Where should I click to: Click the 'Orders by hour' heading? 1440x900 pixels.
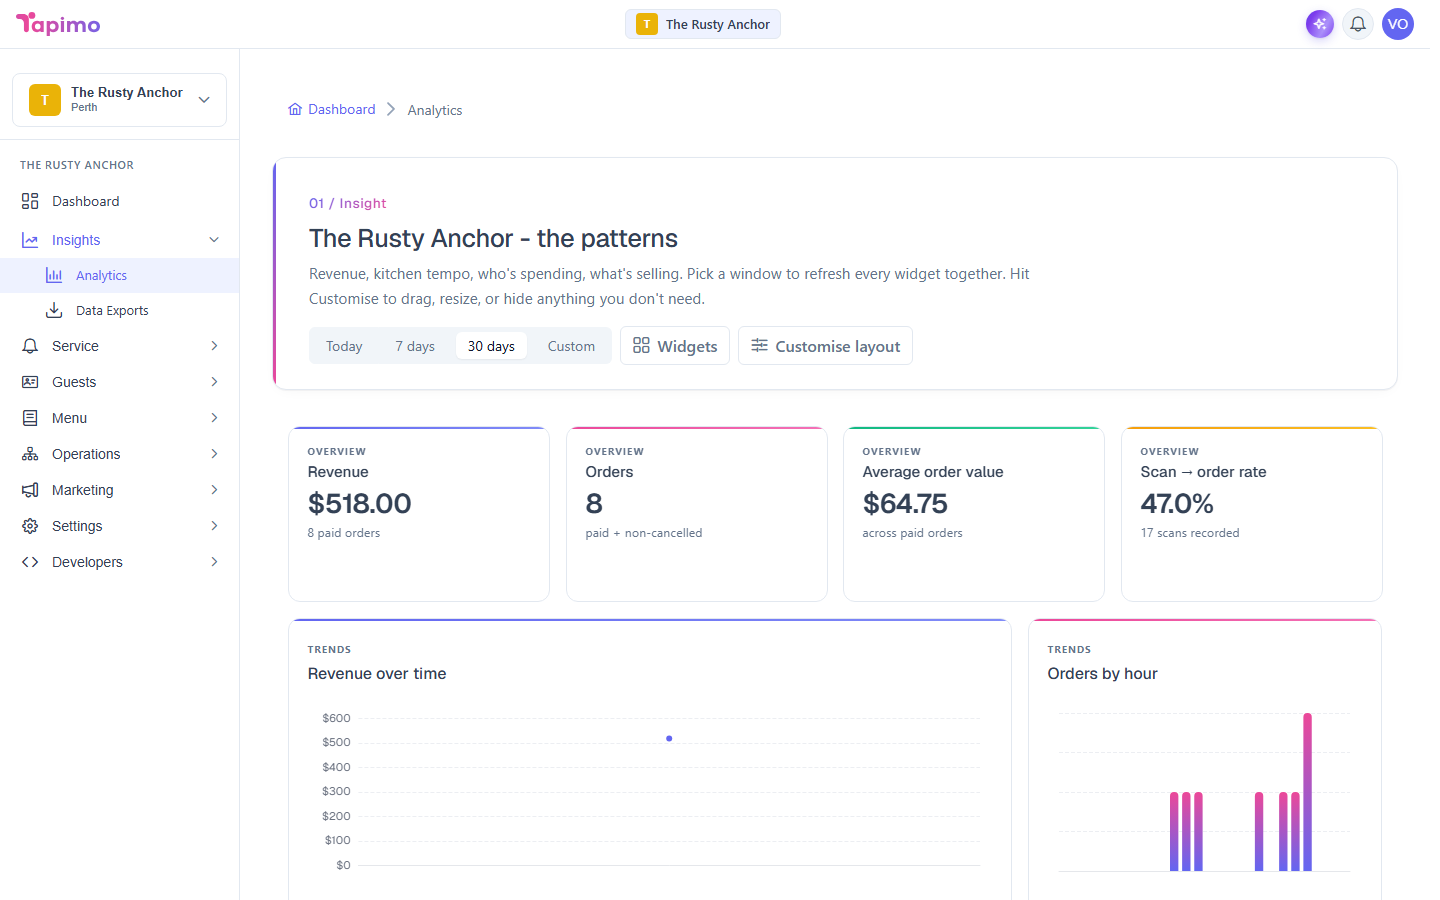1102,674
